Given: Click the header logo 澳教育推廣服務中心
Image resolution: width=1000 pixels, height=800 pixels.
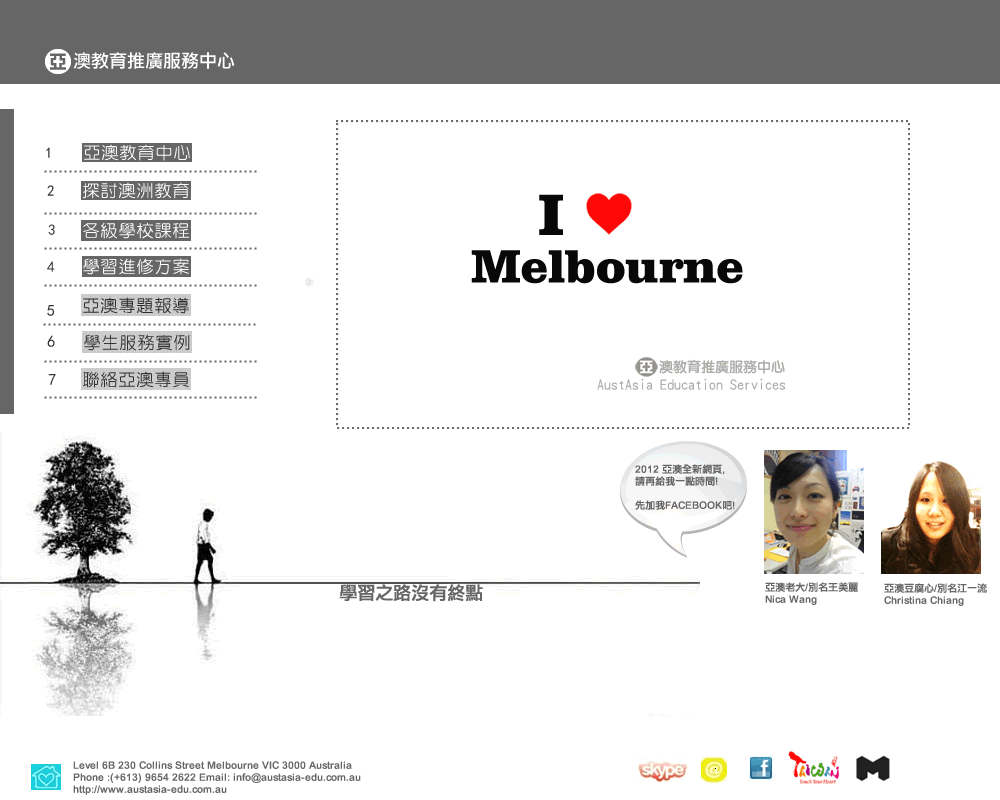Looking at the screenshot, I should [140, 61].
